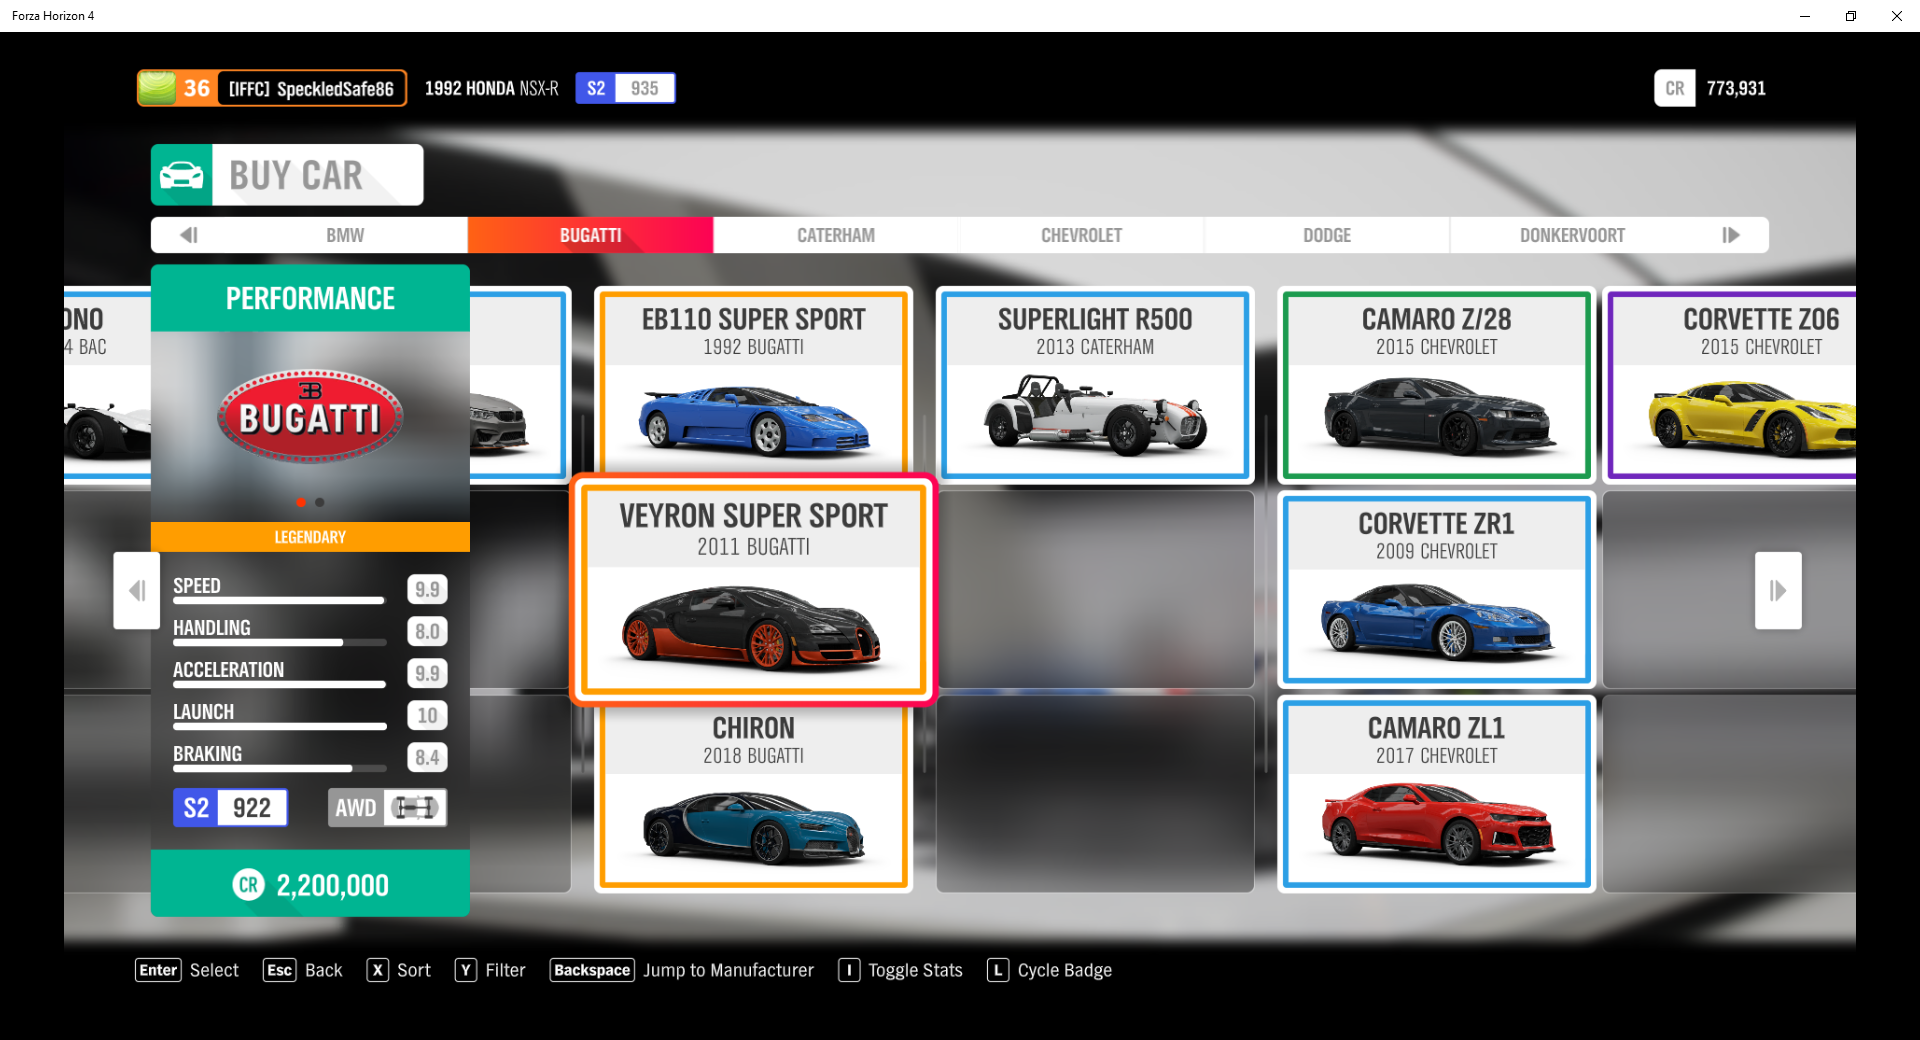This screenshot has width=1920, height=1040.
Task: Click the back arrow before BMW
Action: [188, 235]
